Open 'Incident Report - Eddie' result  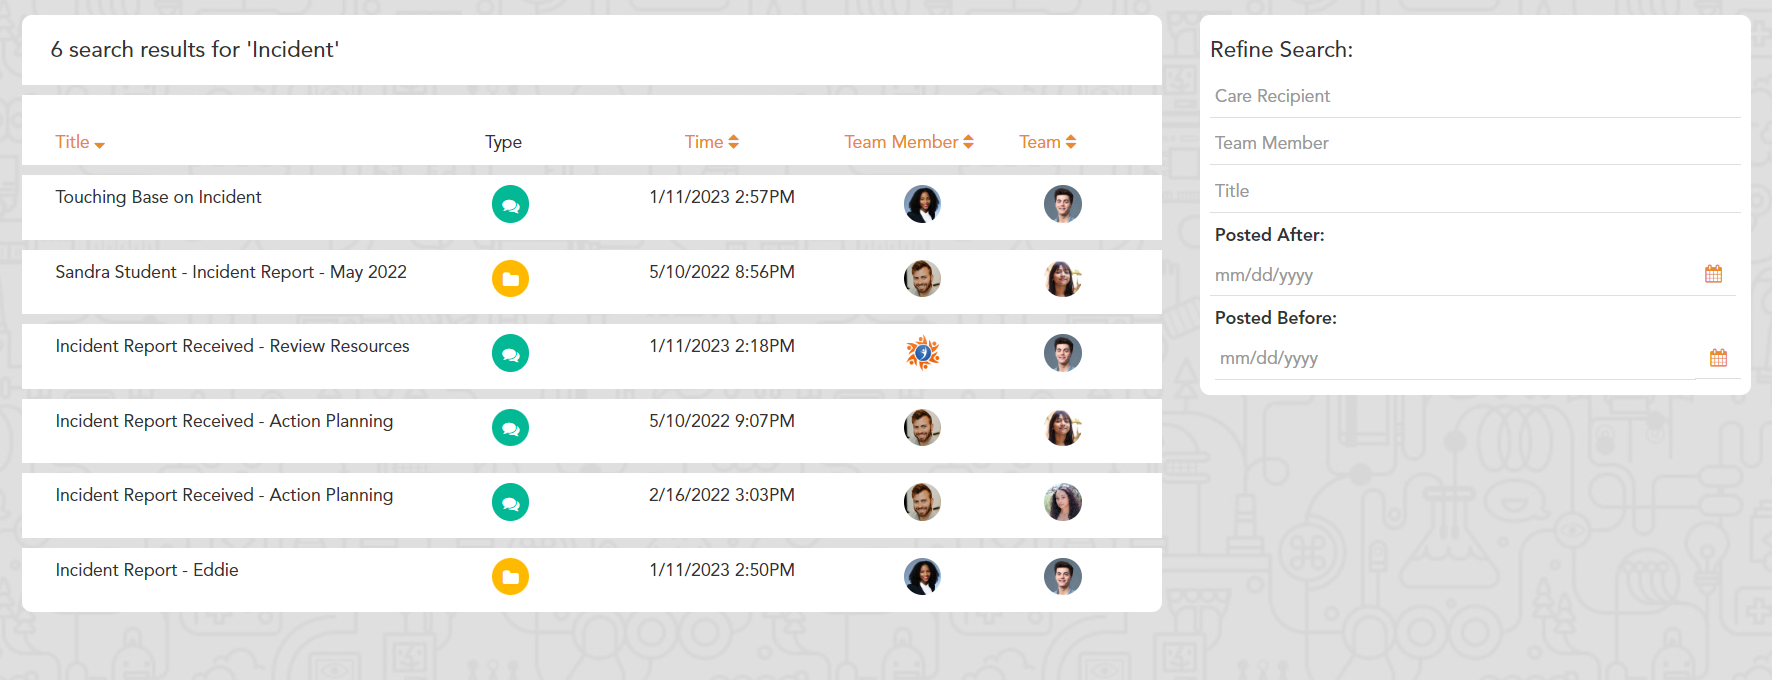click(147, 570)
